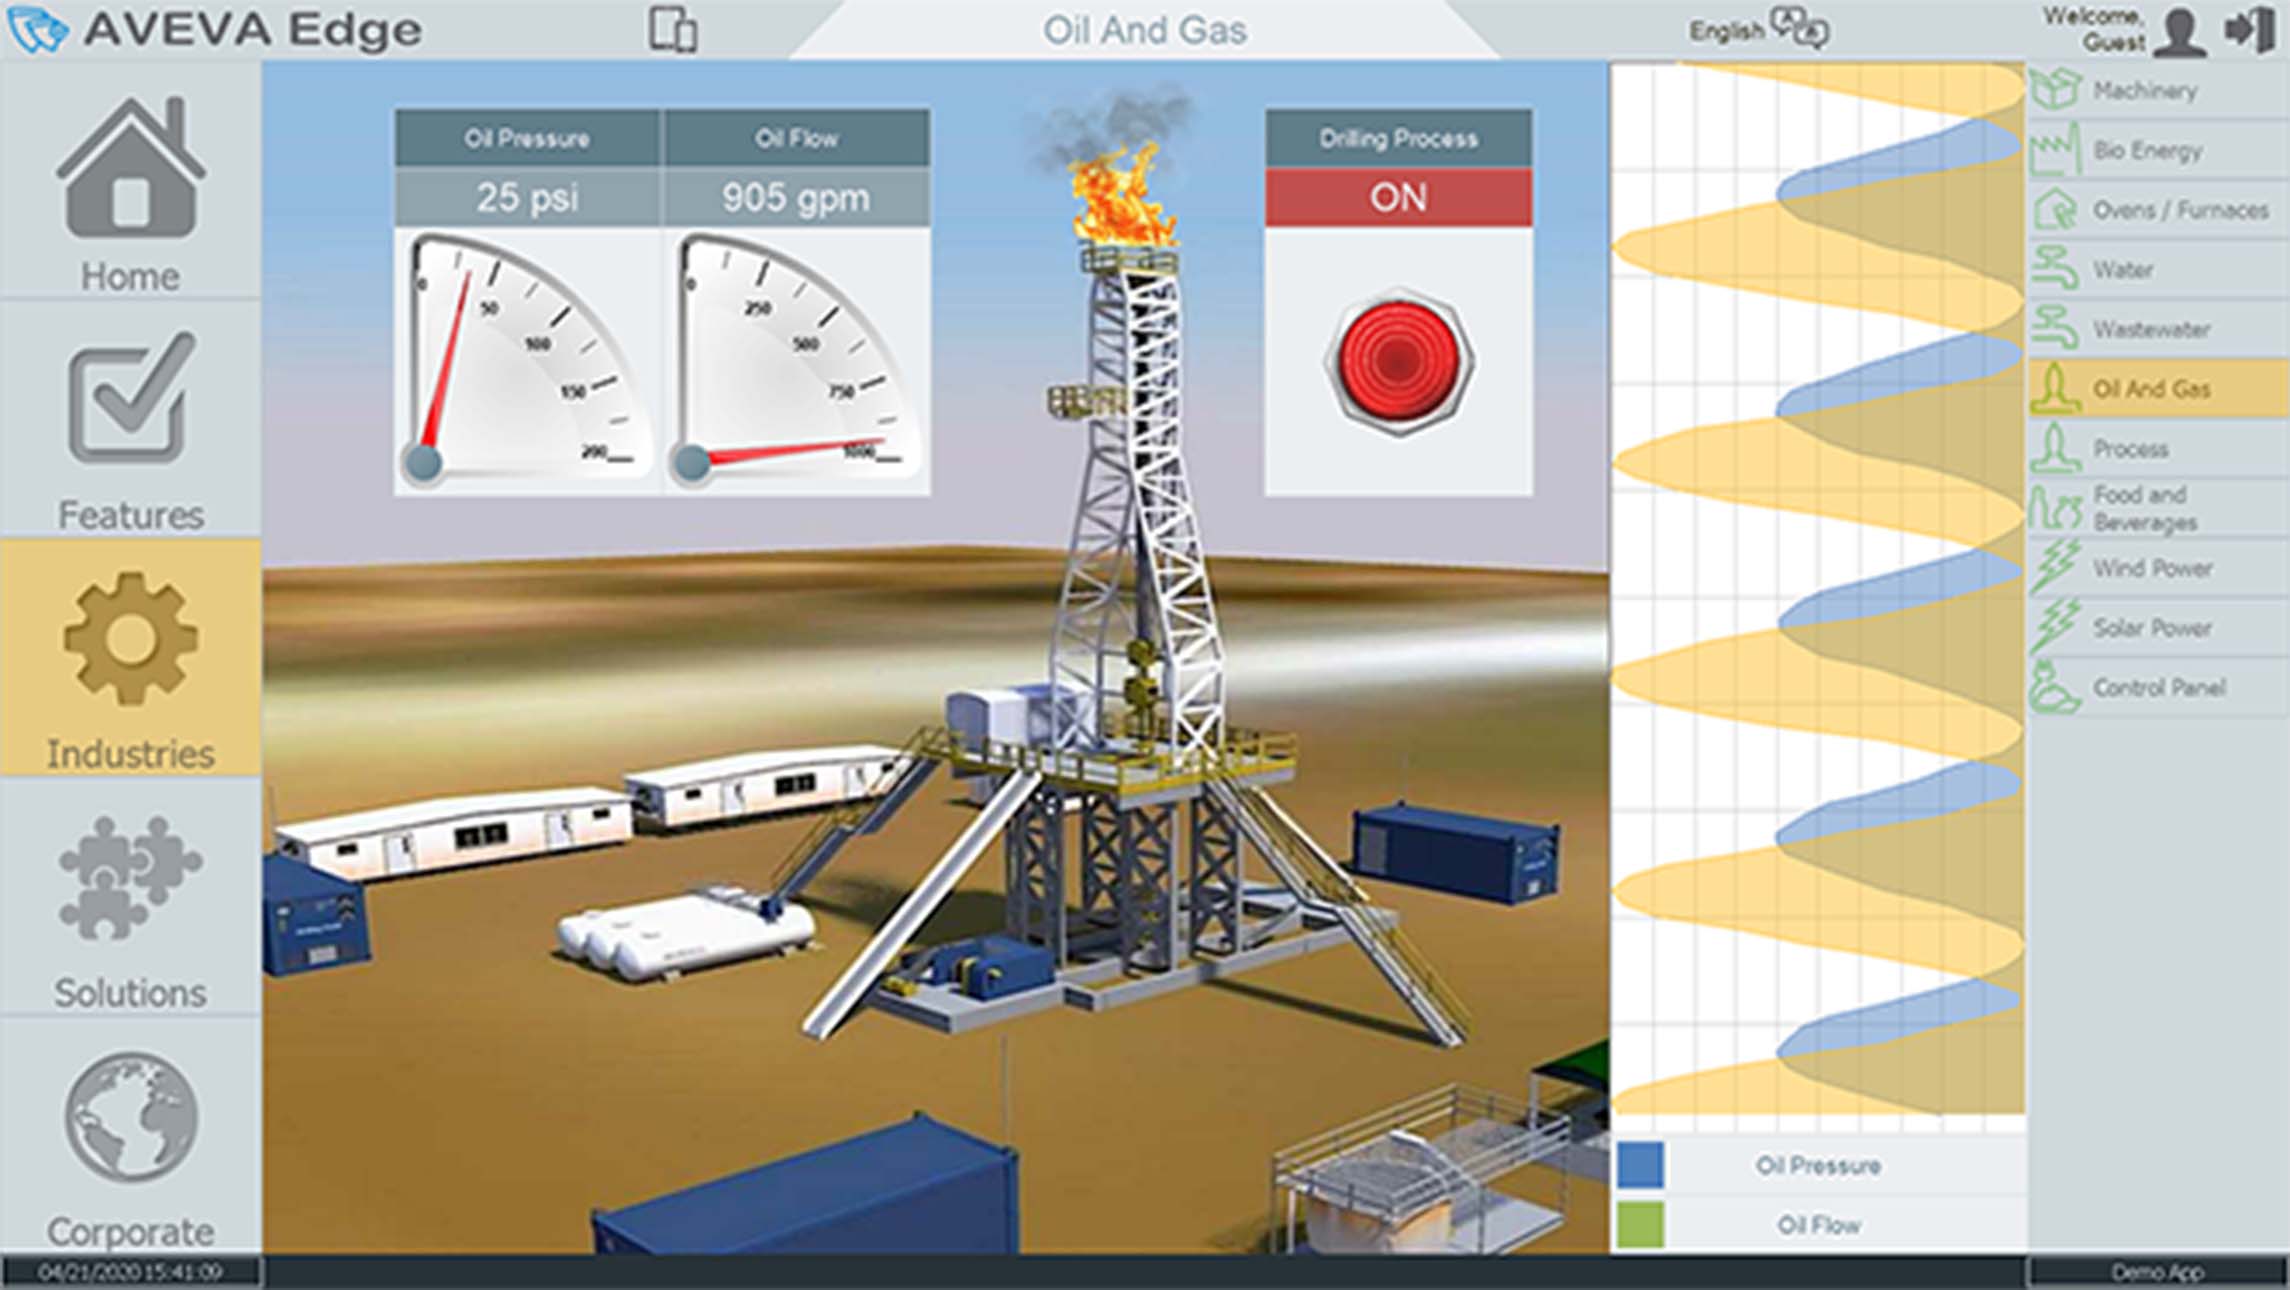Screen dimensions: 2290x1290
Task: Click the Control Panel label
Action: point(2160,687)
